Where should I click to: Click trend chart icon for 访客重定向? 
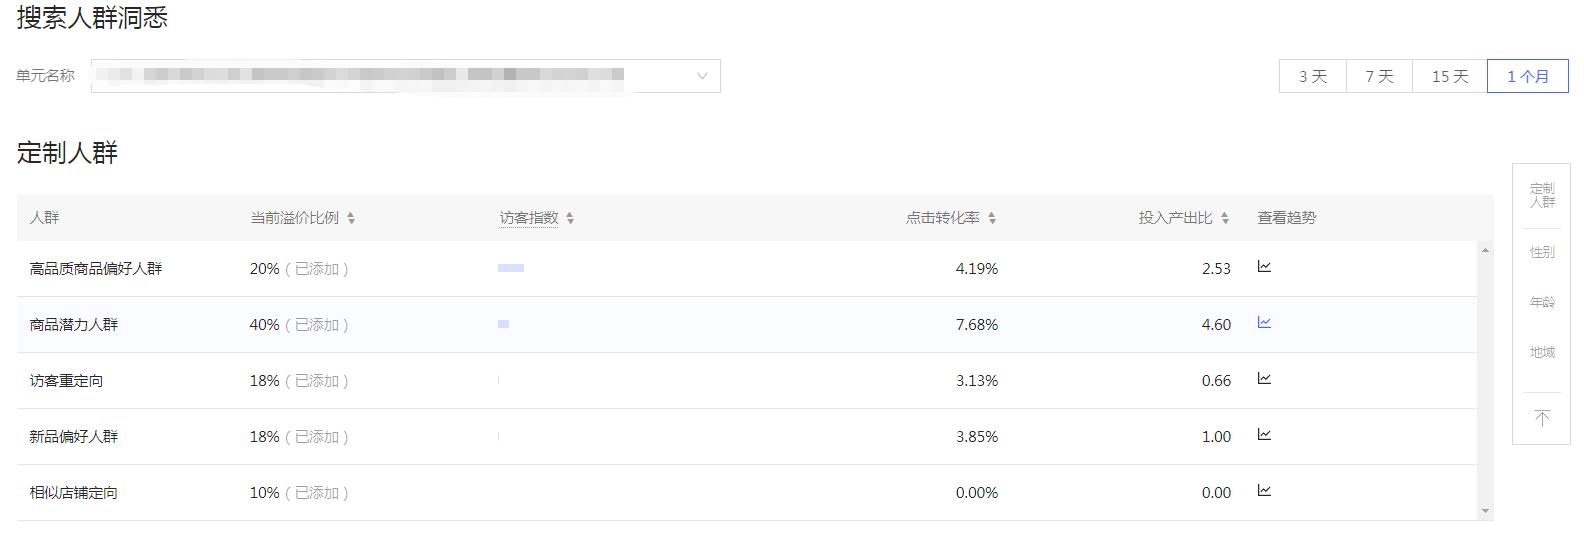[1264, 379]
